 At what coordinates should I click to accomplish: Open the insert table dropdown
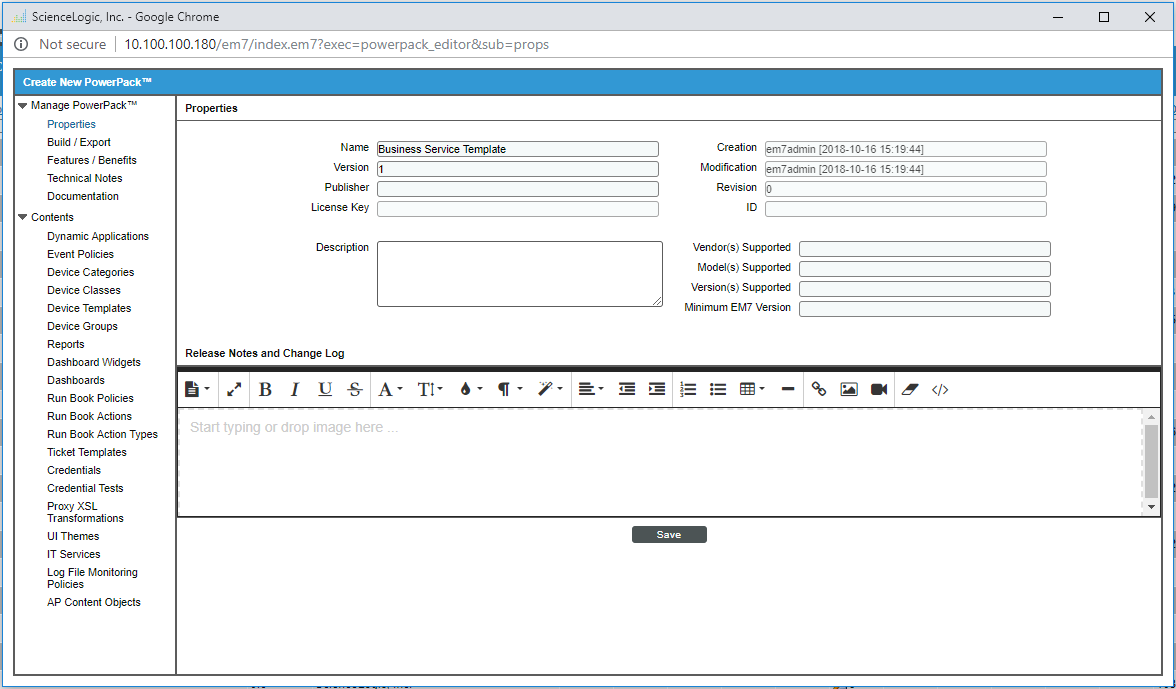(x=752, y=390)
